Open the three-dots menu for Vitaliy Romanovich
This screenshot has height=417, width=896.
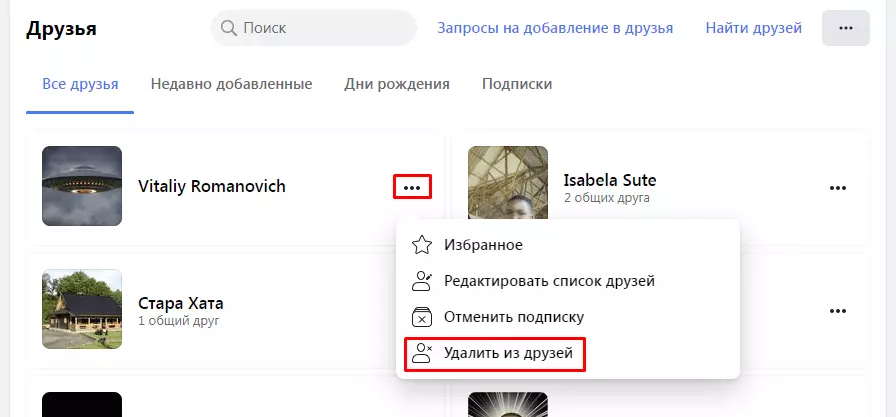point(412,187)
